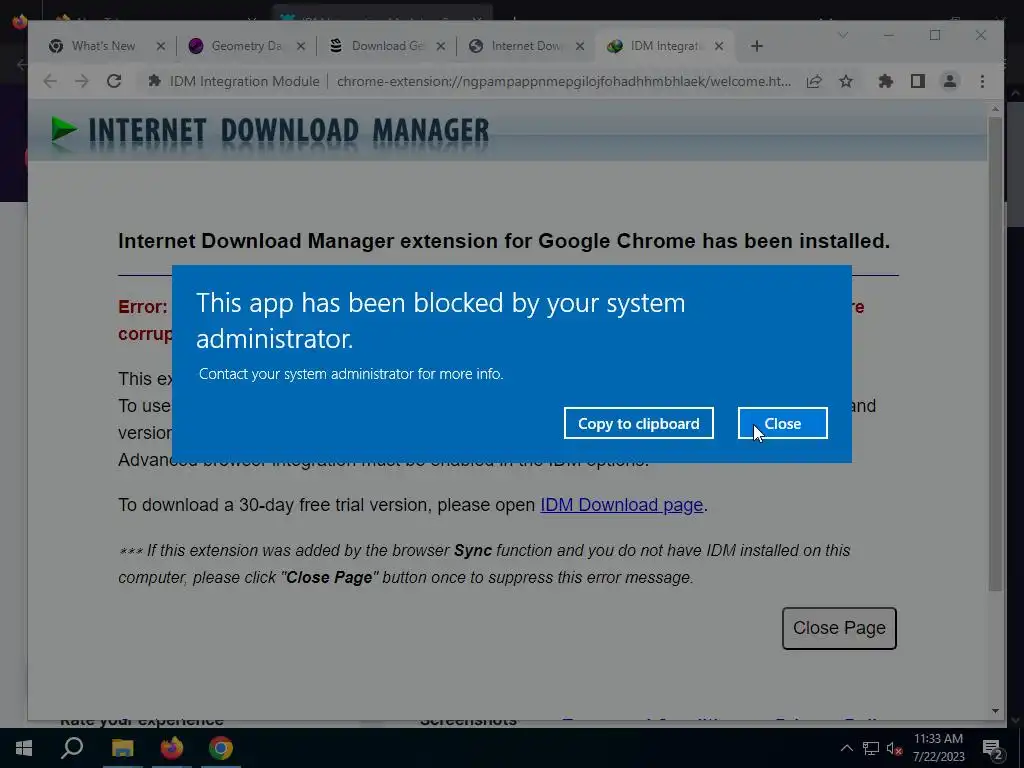Toggle the Chrome side panel

click(x=918, y=81)
